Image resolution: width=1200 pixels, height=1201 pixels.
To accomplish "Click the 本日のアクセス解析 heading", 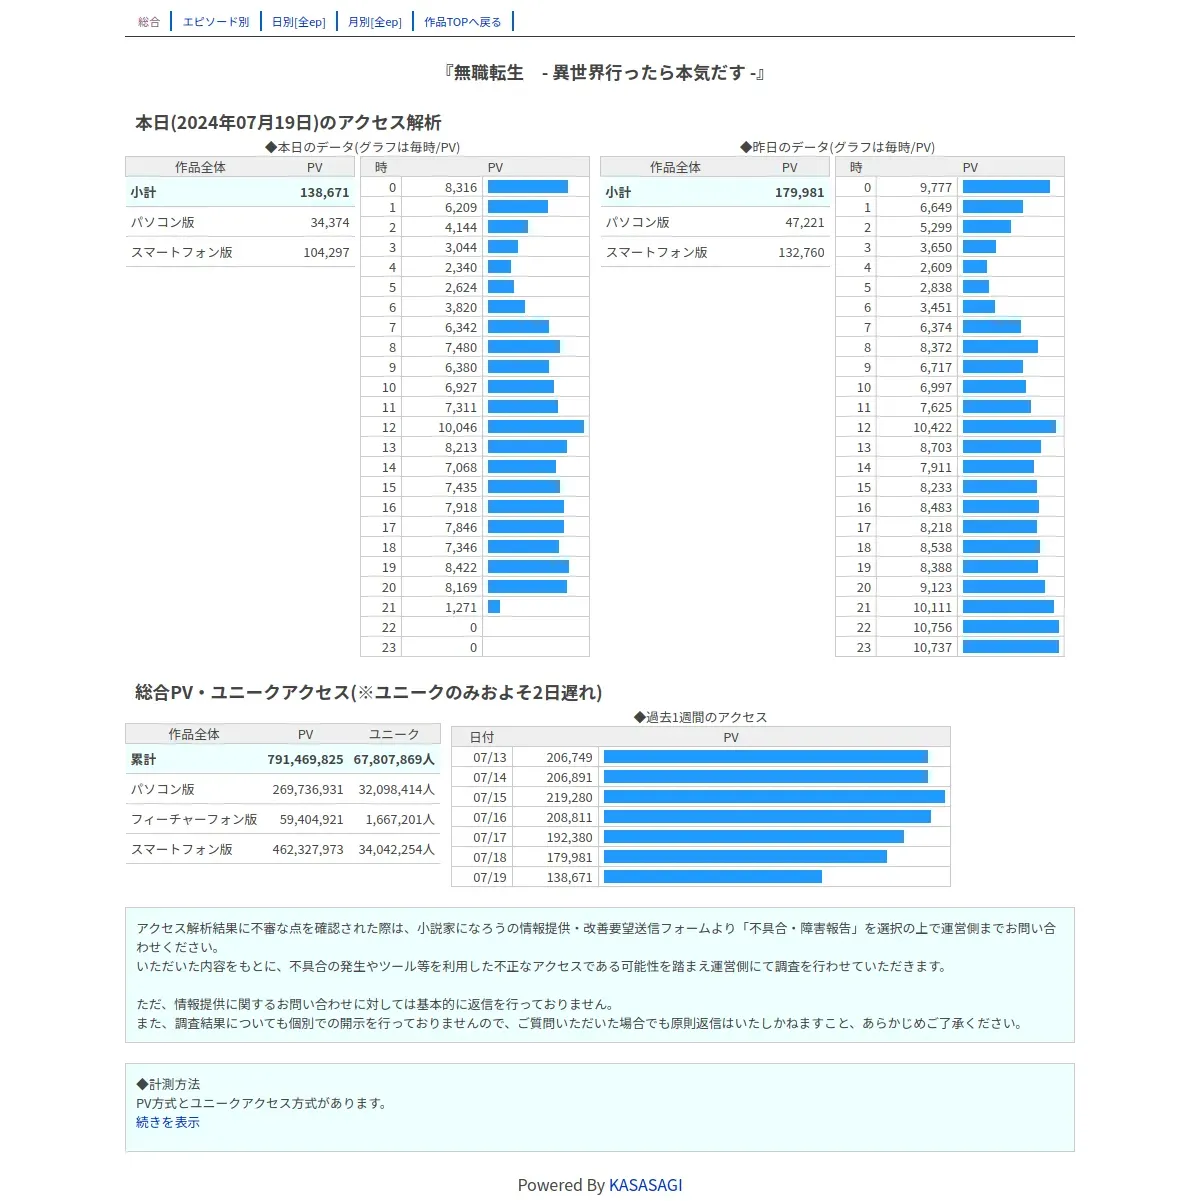I will [x=288, y=122].
